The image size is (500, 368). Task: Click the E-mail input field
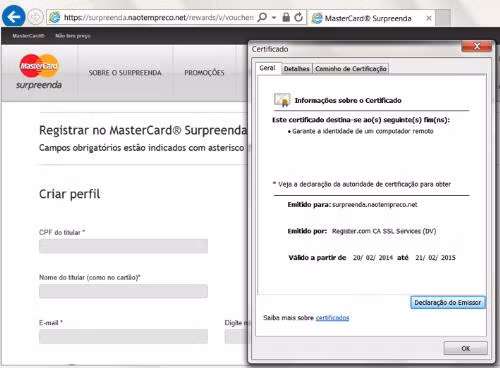click(x=123, y=336)
